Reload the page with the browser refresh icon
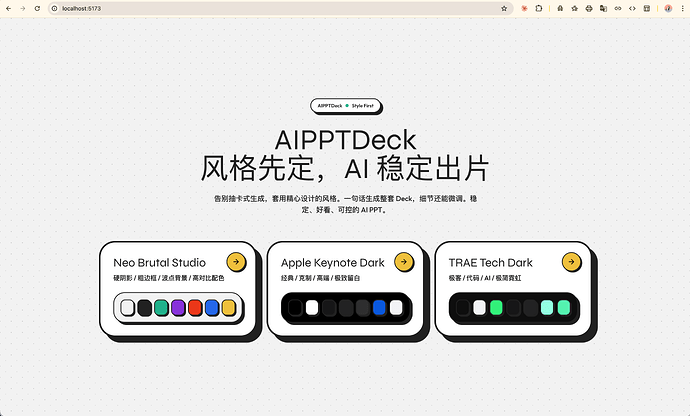This screenshot has height=416, width=690. click(x=38, y=8)
